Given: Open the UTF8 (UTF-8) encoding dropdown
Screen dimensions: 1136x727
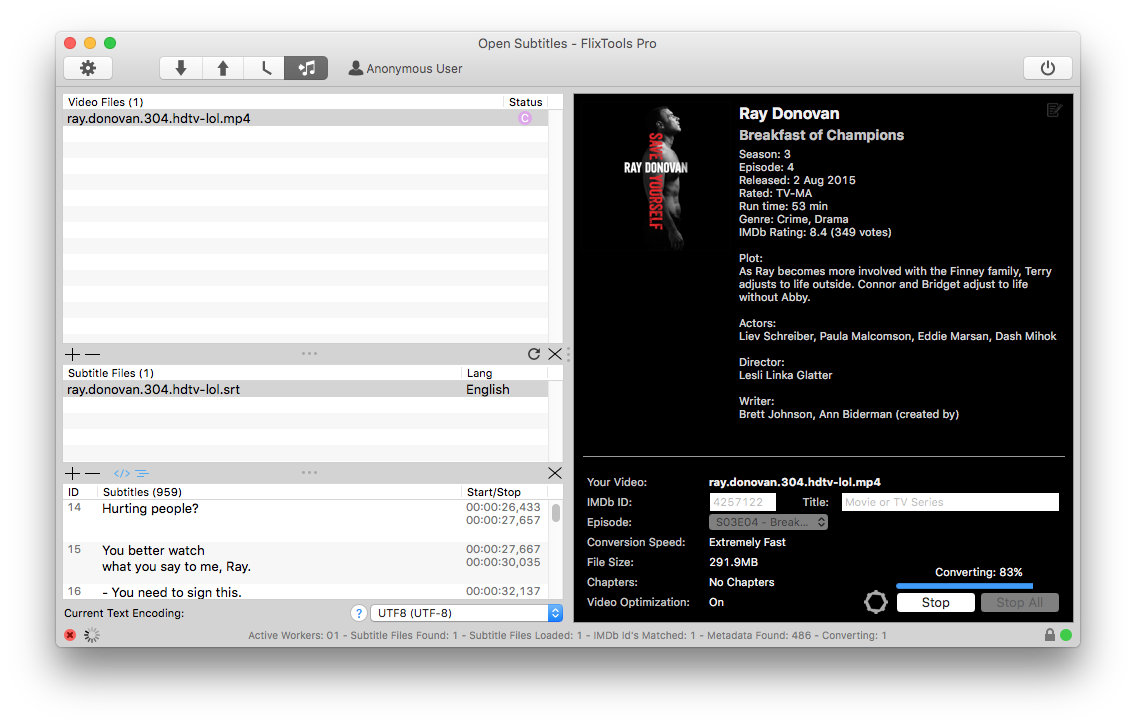Looking at the screenshot, I should point(467,613).
